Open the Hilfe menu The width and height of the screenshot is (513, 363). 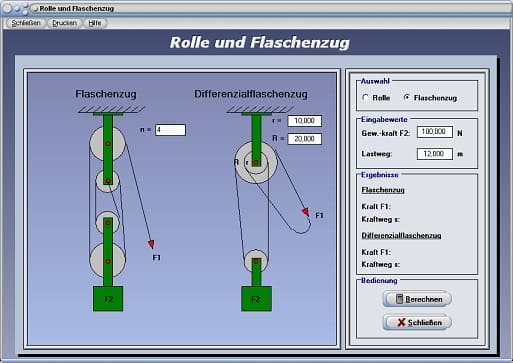tap(95, 23)
